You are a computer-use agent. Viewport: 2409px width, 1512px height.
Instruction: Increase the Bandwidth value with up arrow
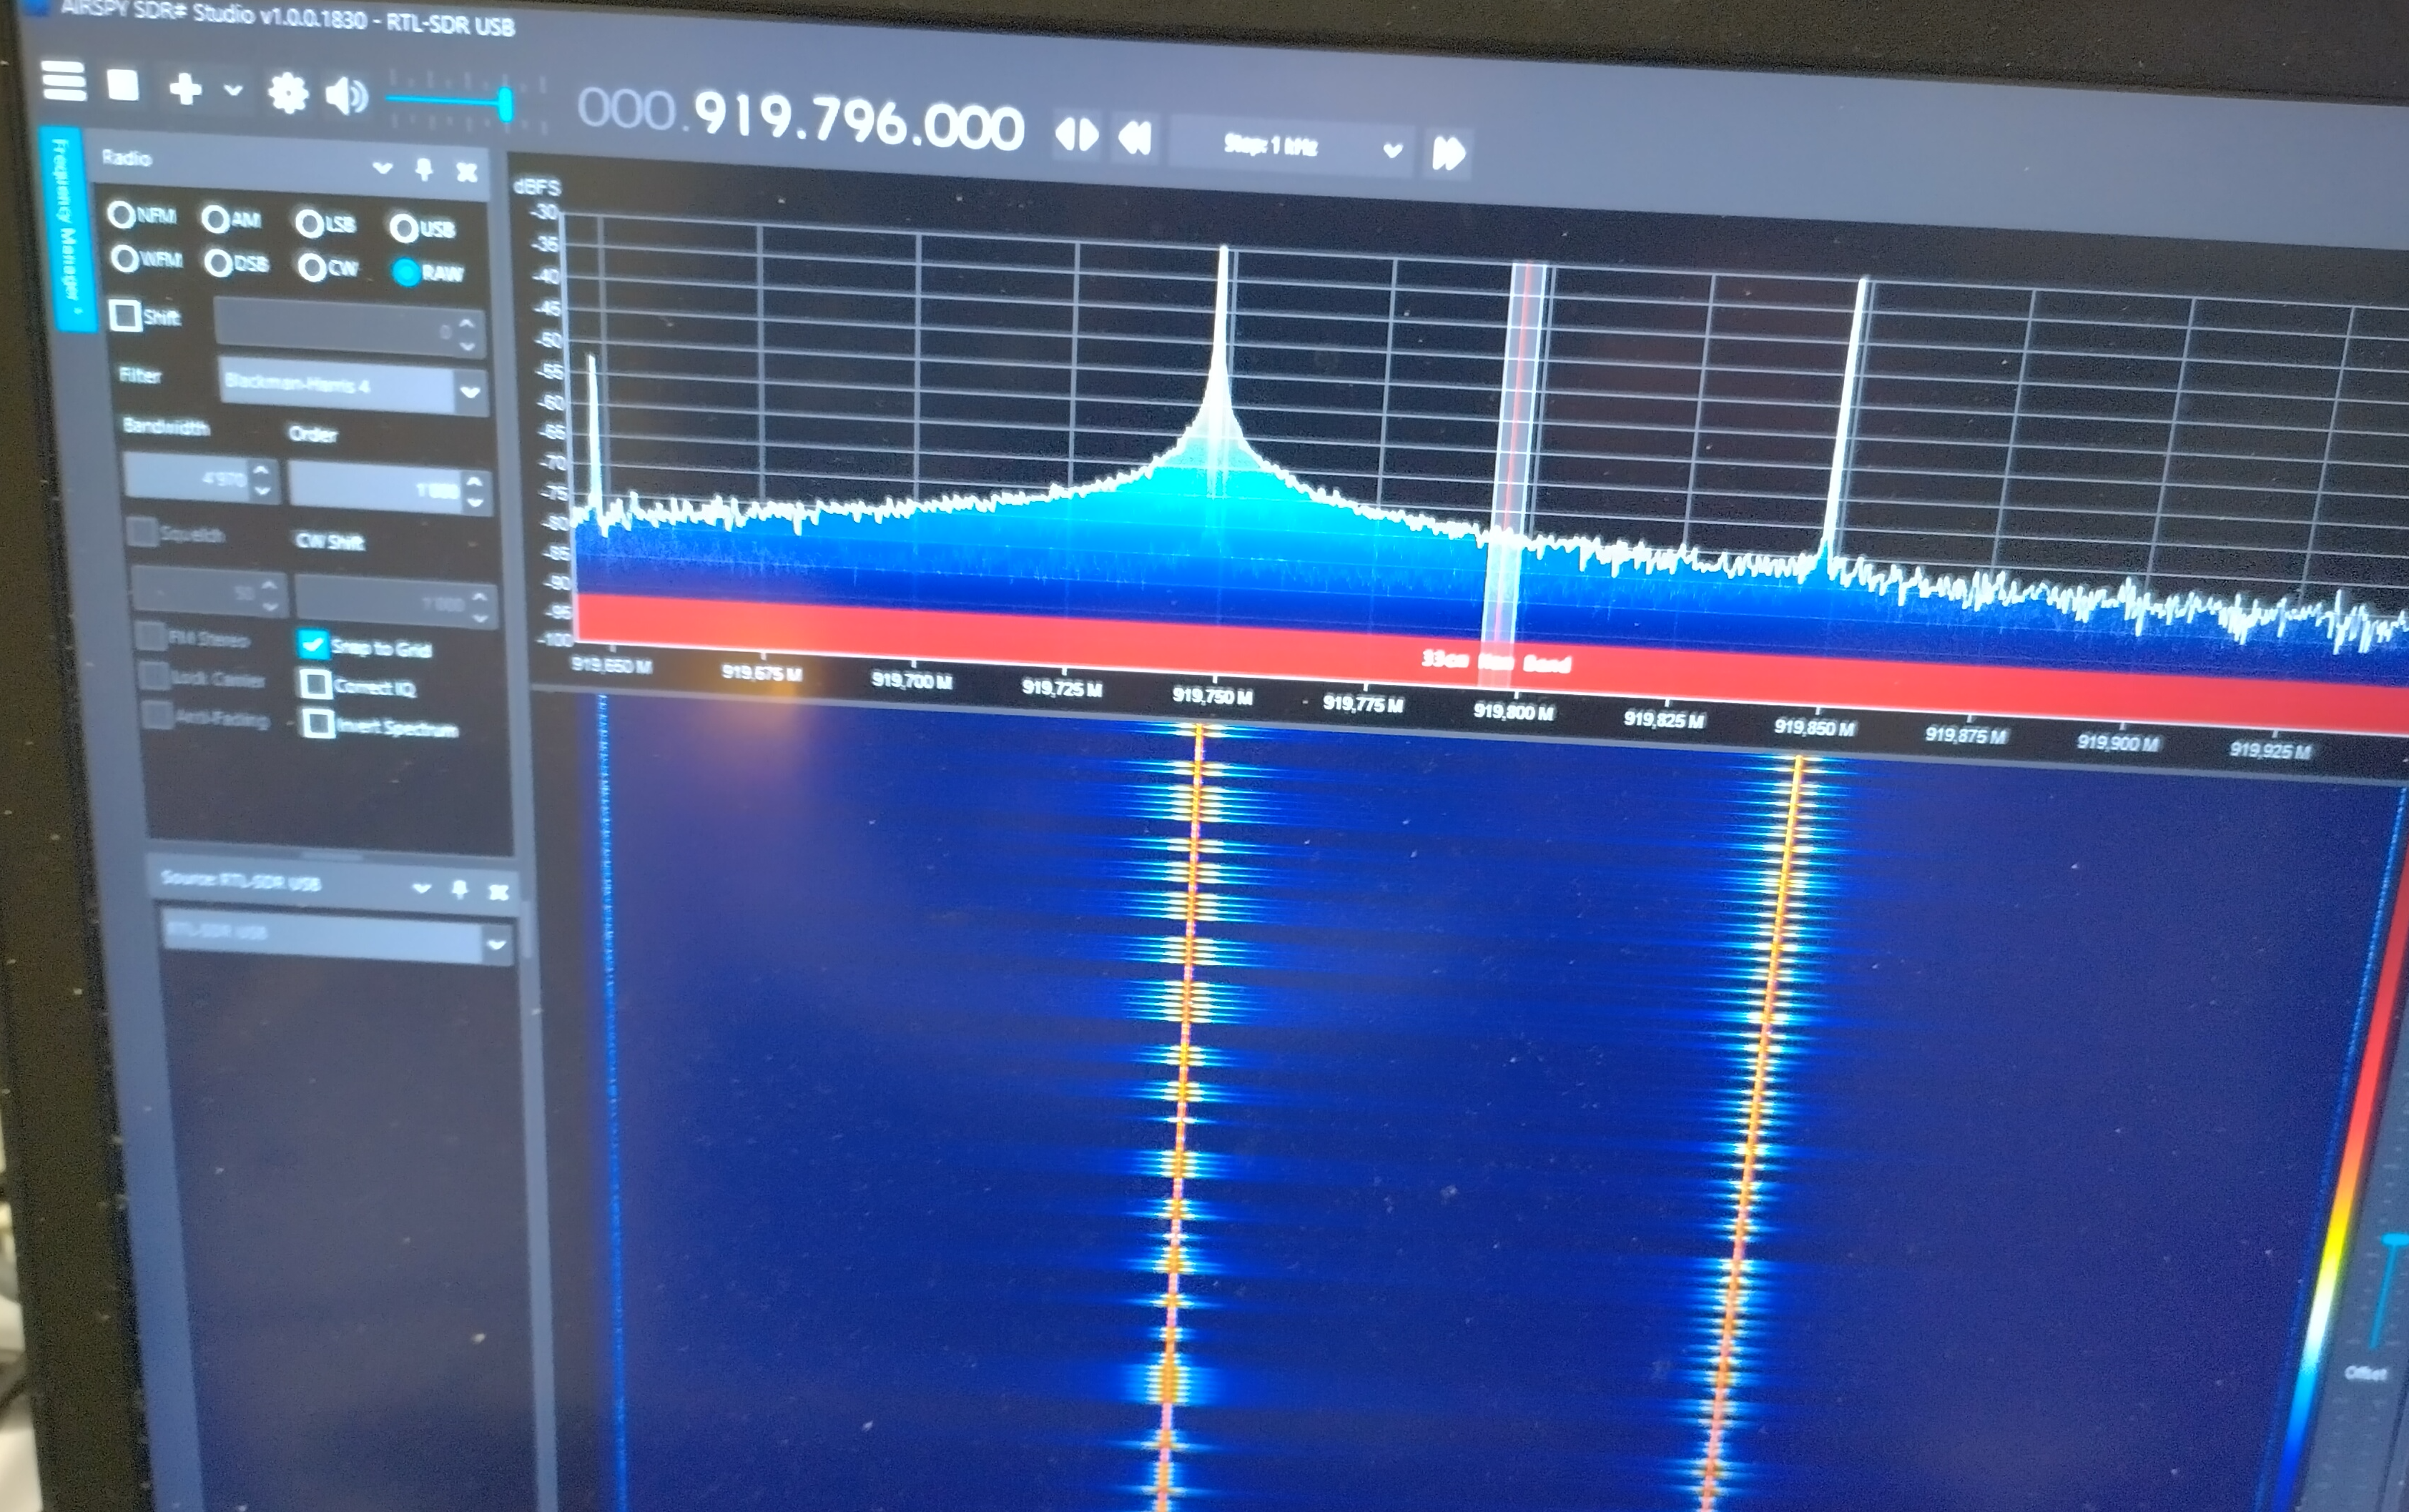tap(262, 468)
